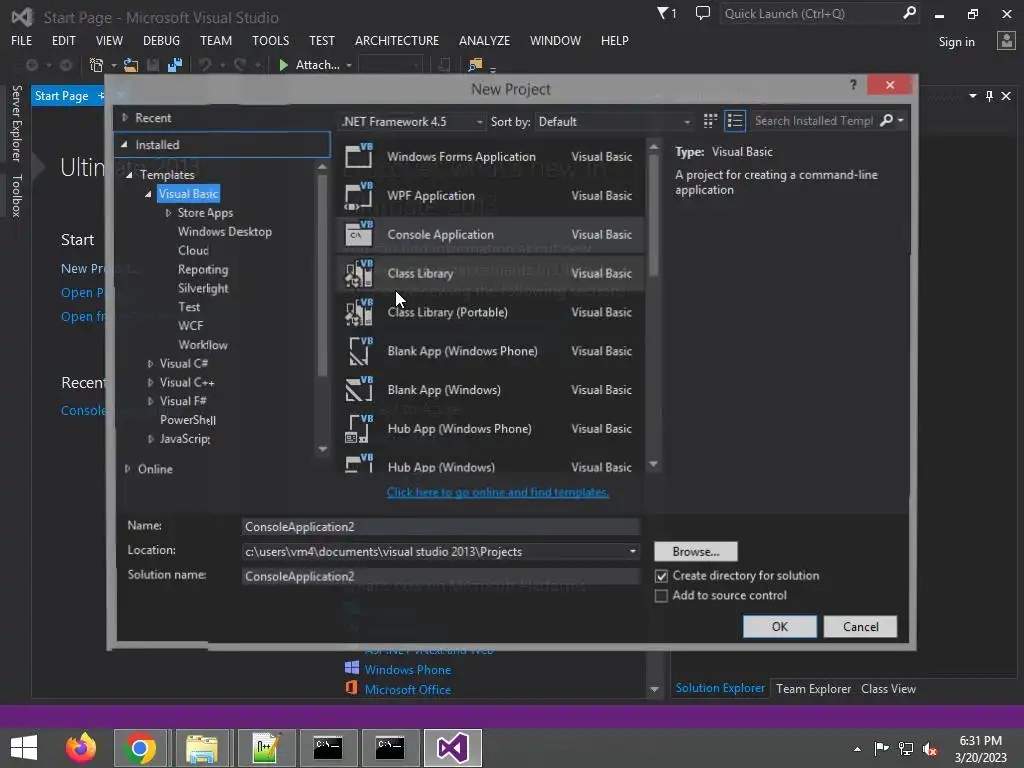Select Windows Desktop in the templates tree
The height and width of the screenshot is (768, 1024).
point(225,232)
